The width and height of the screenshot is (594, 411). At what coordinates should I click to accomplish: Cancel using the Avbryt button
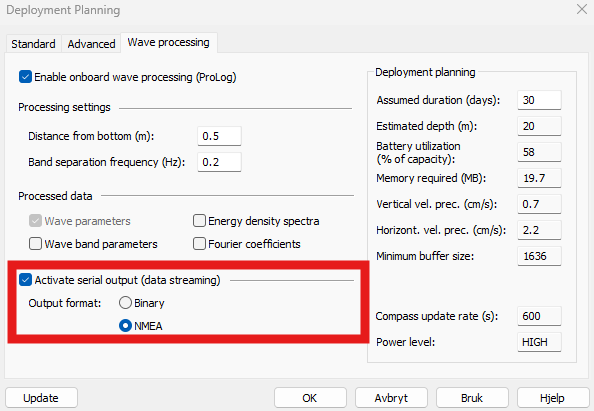tap(391, 398)
